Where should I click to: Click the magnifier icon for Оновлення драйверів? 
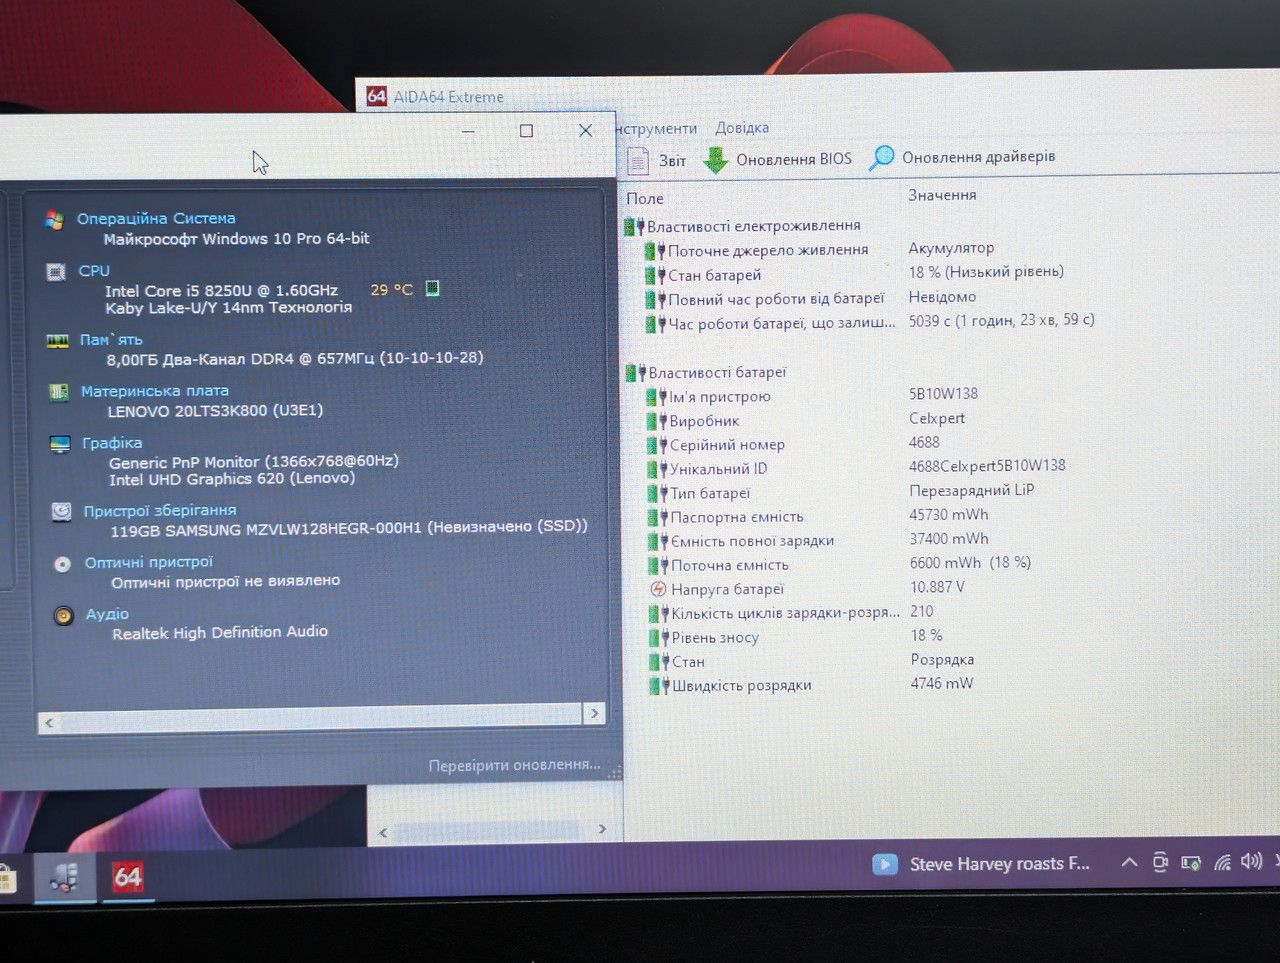(881, 158)
